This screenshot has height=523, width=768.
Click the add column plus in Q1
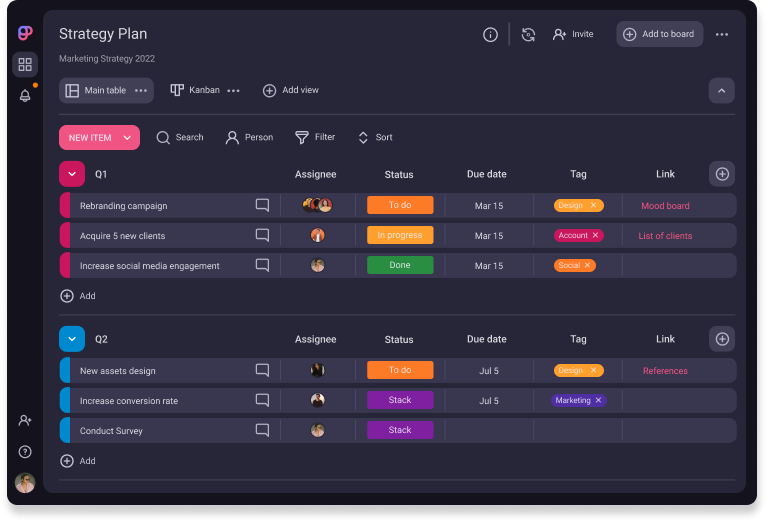722,174
